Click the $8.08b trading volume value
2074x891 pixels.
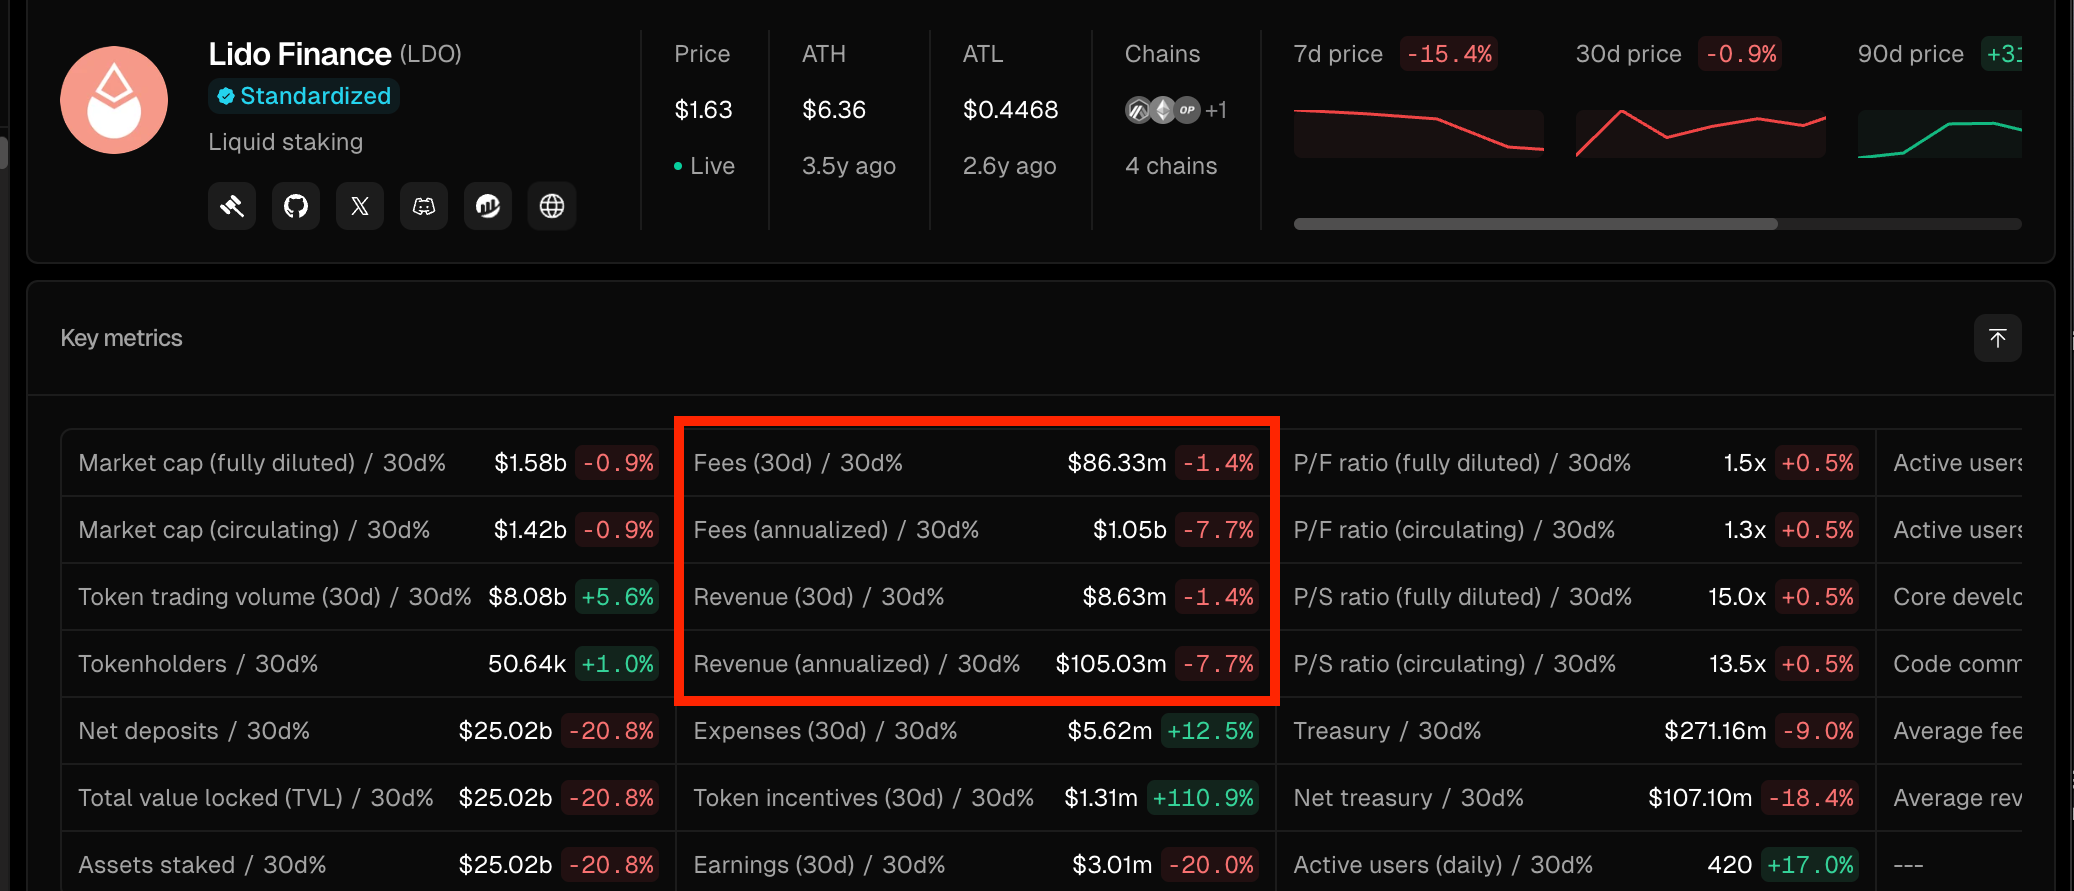coord(527,597)
